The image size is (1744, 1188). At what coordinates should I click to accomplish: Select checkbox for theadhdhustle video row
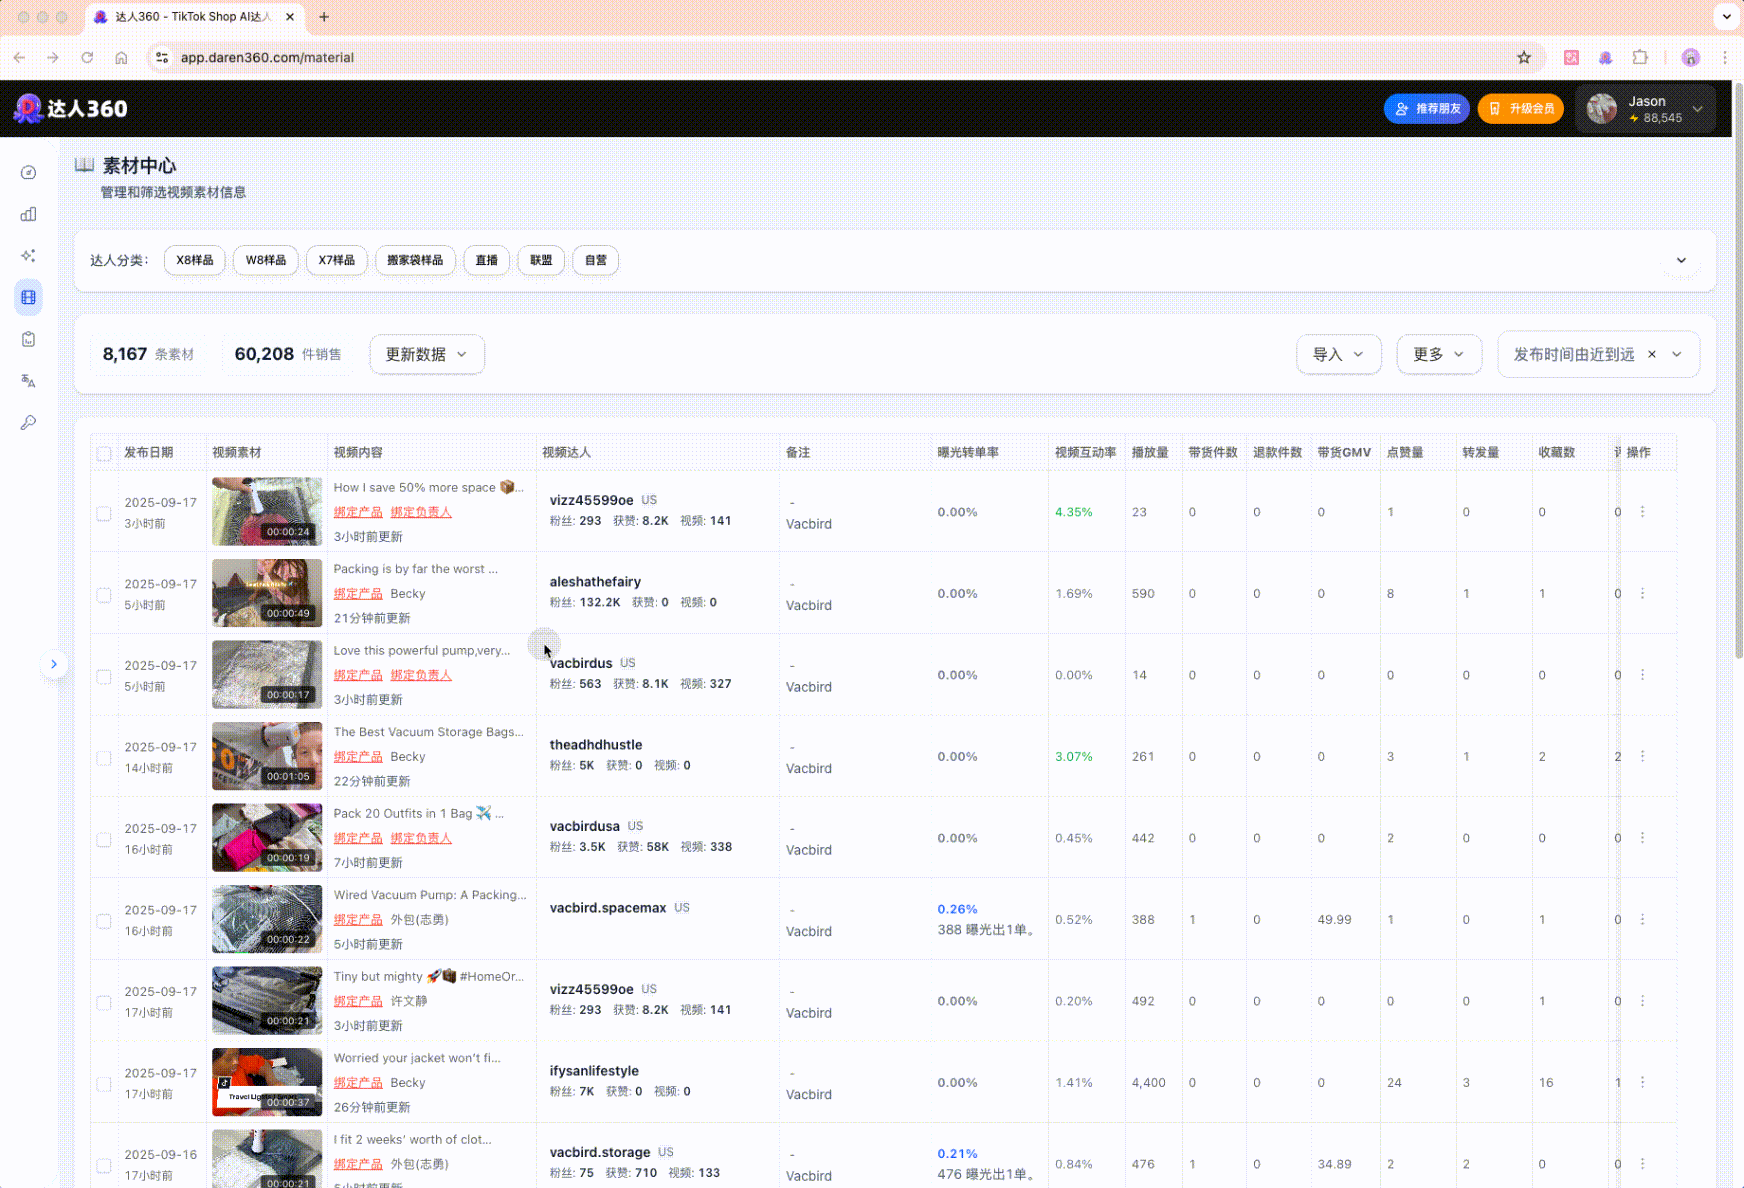point(104,758)
